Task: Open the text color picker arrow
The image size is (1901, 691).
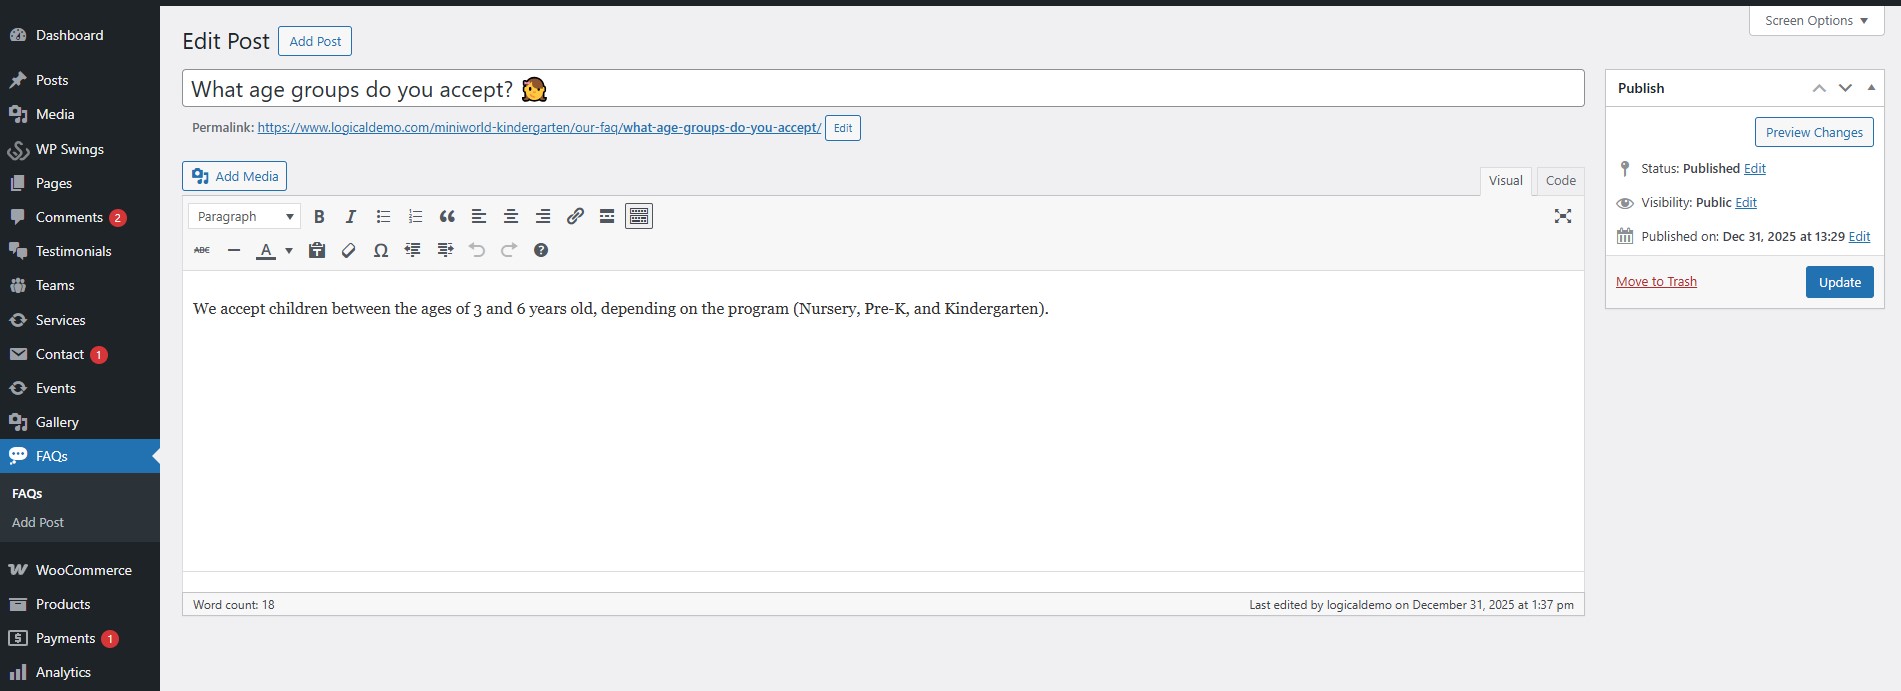Action: pos(289,250)
